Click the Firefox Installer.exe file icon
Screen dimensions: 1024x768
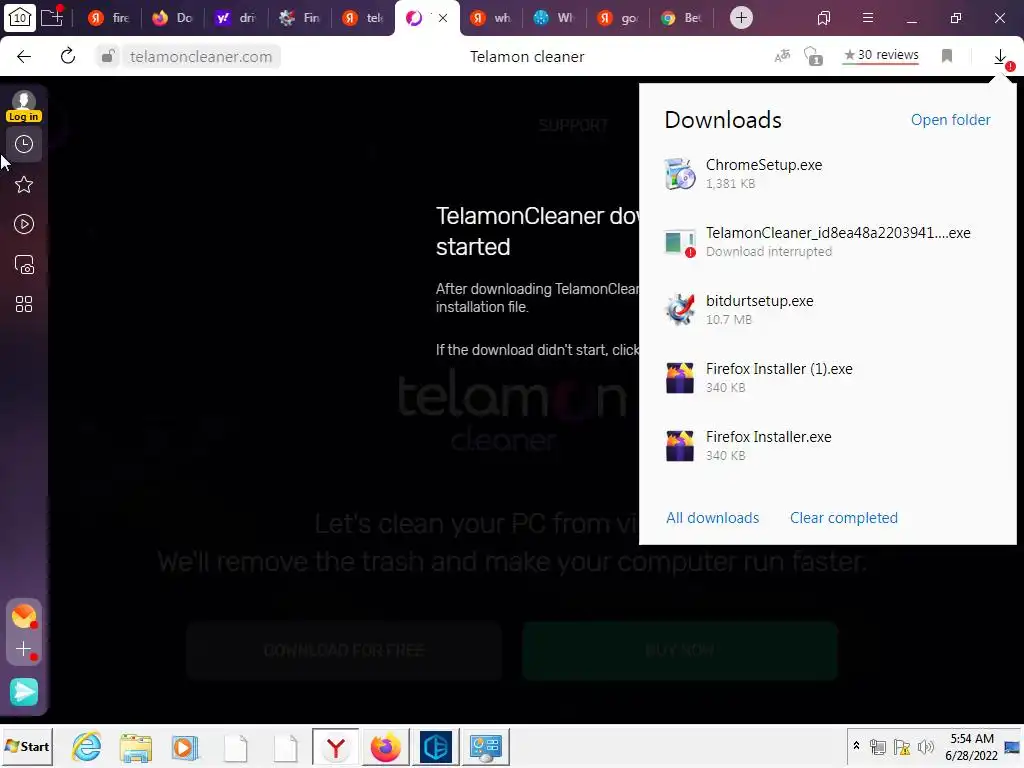[680, 445]
